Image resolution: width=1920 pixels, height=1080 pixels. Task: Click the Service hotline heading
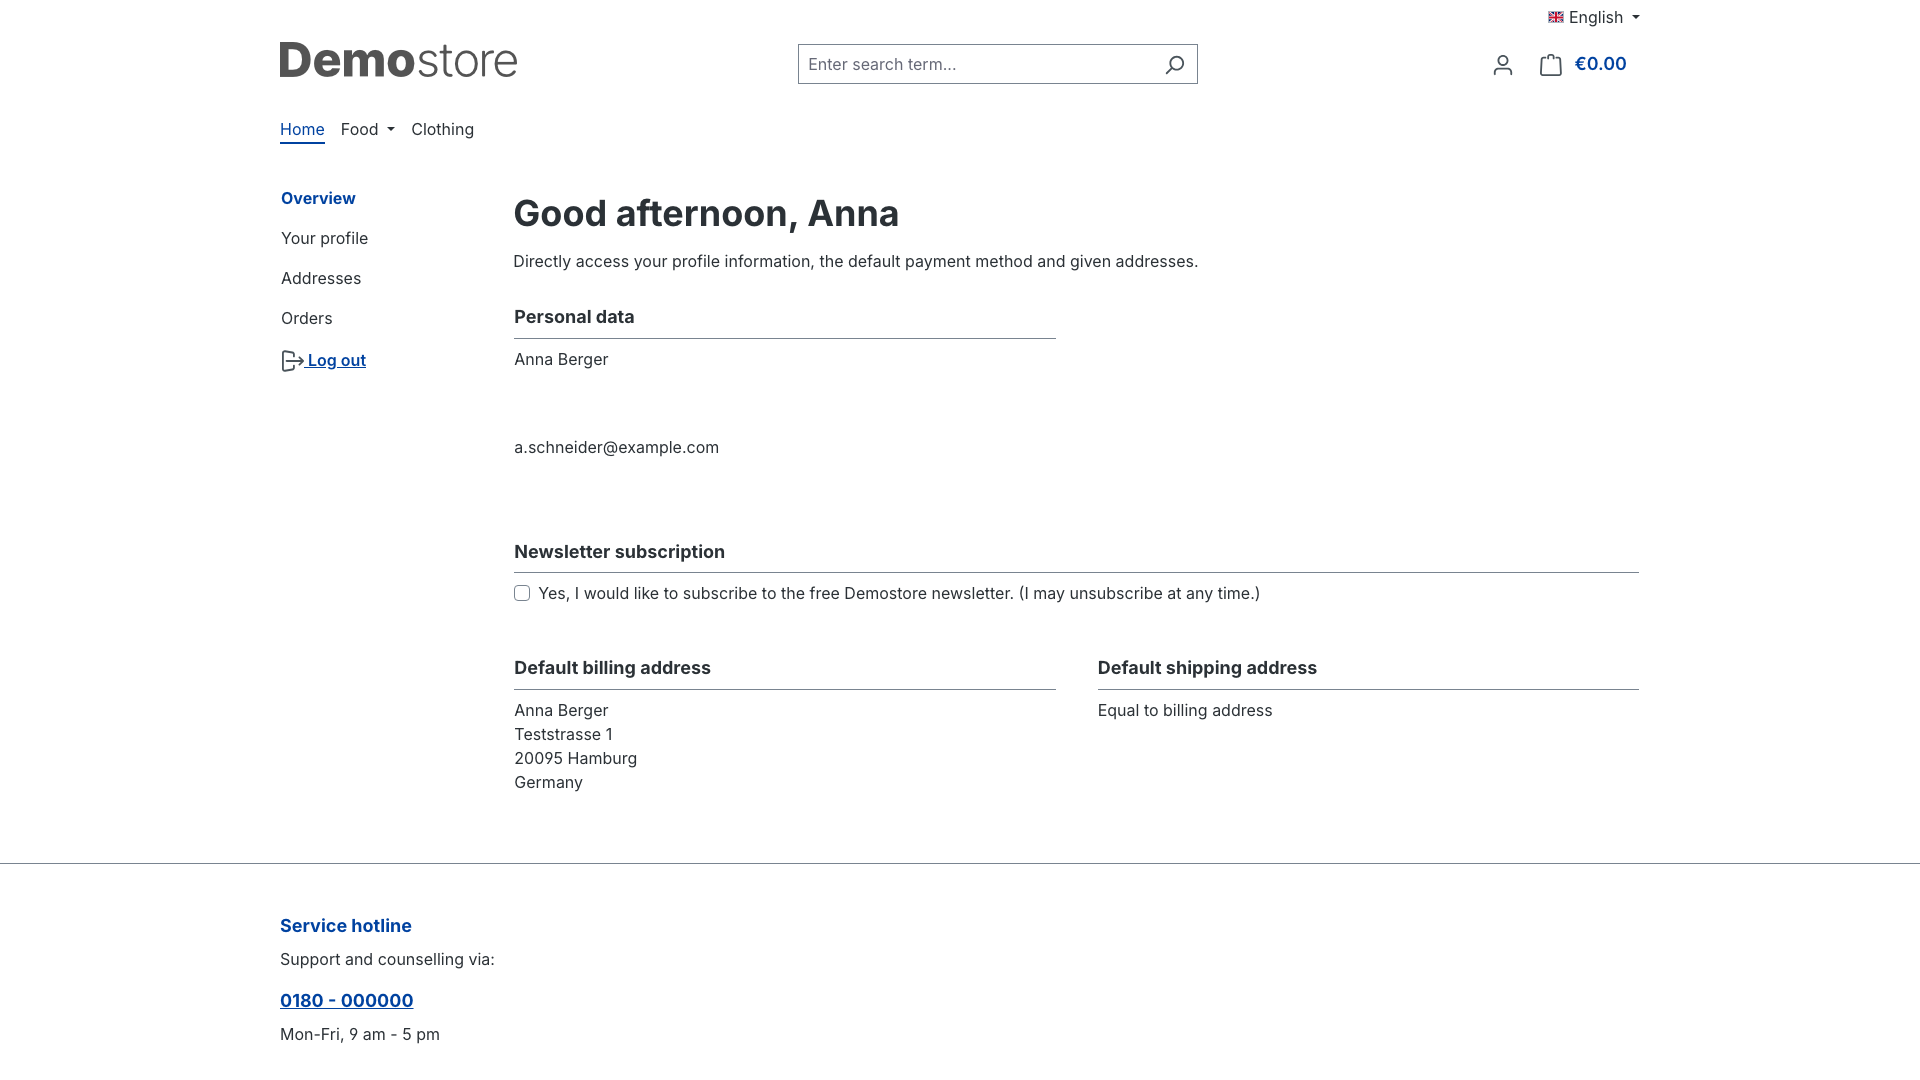coord(346,926)
